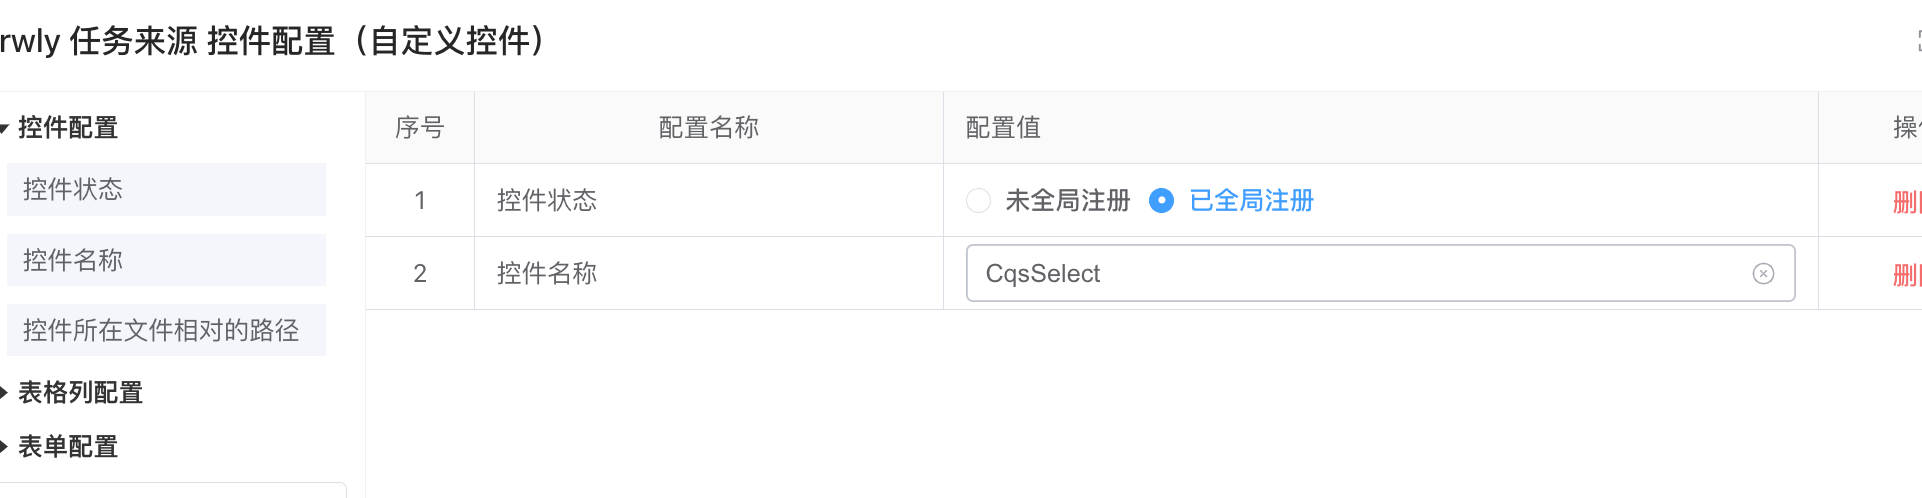
Task: Clear the CqsSelect input value
Action: [x=1763, y=273]
